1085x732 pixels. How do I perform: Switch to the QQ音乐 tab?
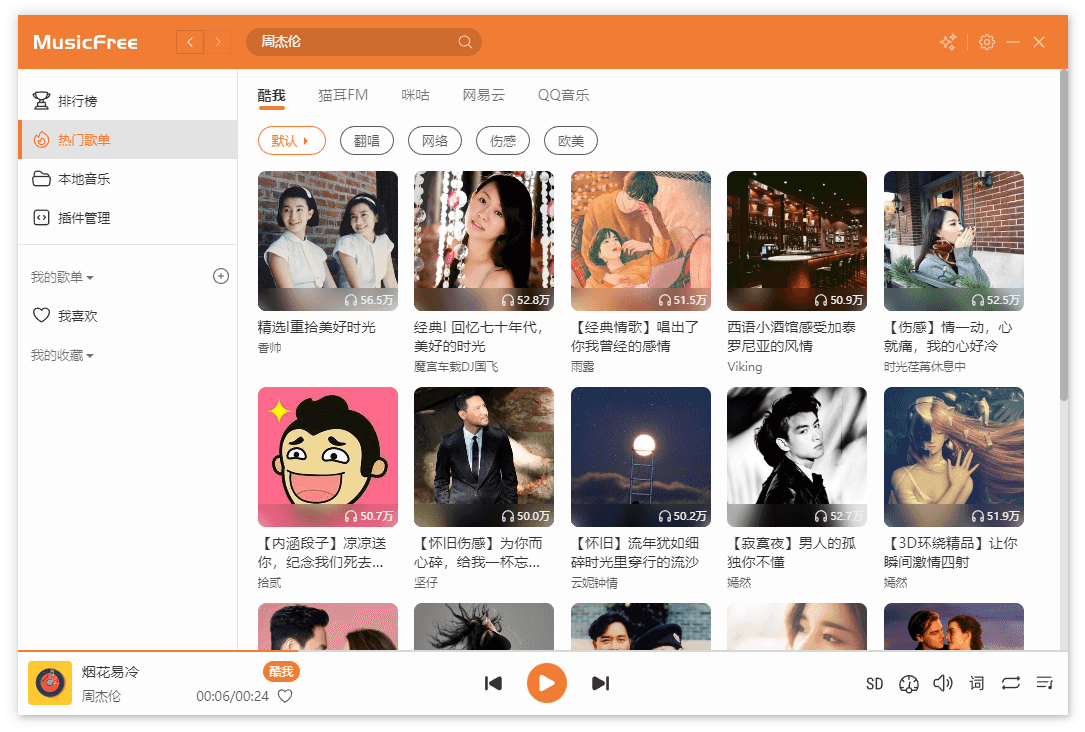(x=563, y=95)
